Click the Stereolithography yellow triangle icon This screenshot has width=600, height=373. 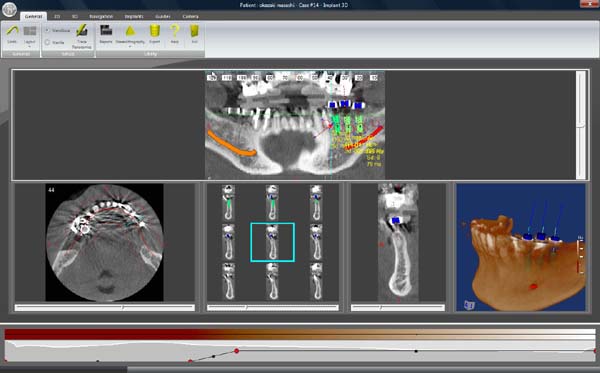130,31
